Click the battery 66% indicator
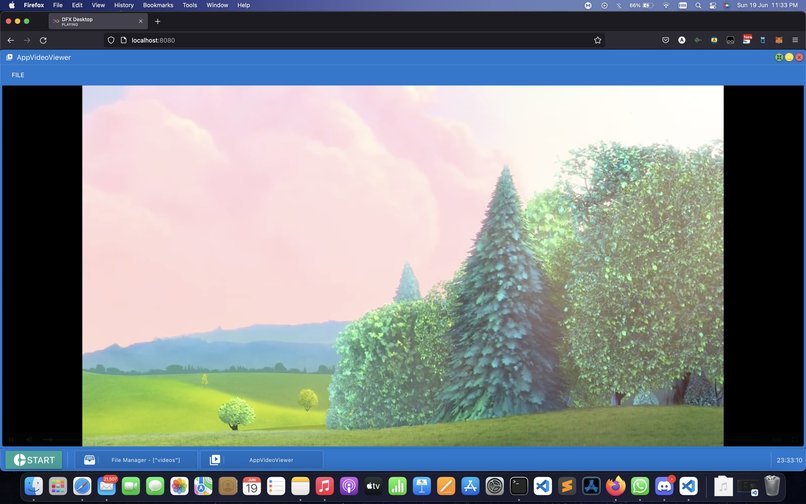Viewport: 806px width, 504px height. (641, 5)
